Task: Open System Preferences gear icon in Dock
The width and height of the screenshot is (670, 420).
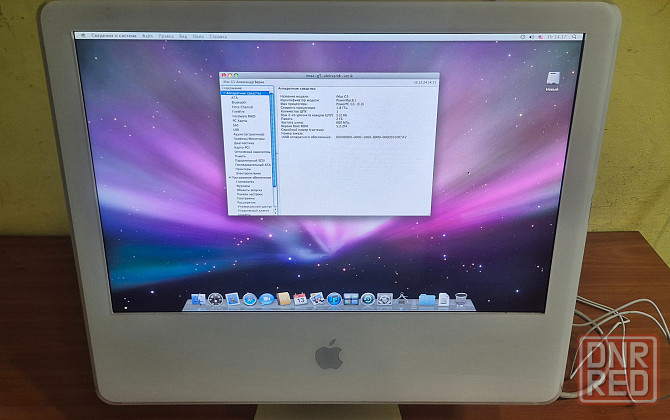Action: click(385, 299)
